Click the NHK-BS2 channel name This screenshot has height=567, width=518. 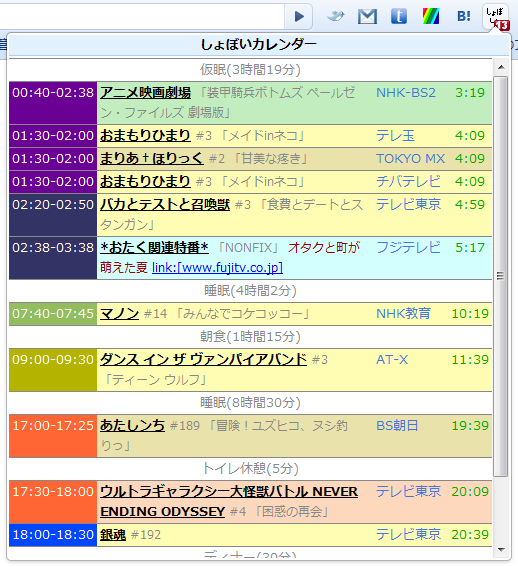pos(406,93)
